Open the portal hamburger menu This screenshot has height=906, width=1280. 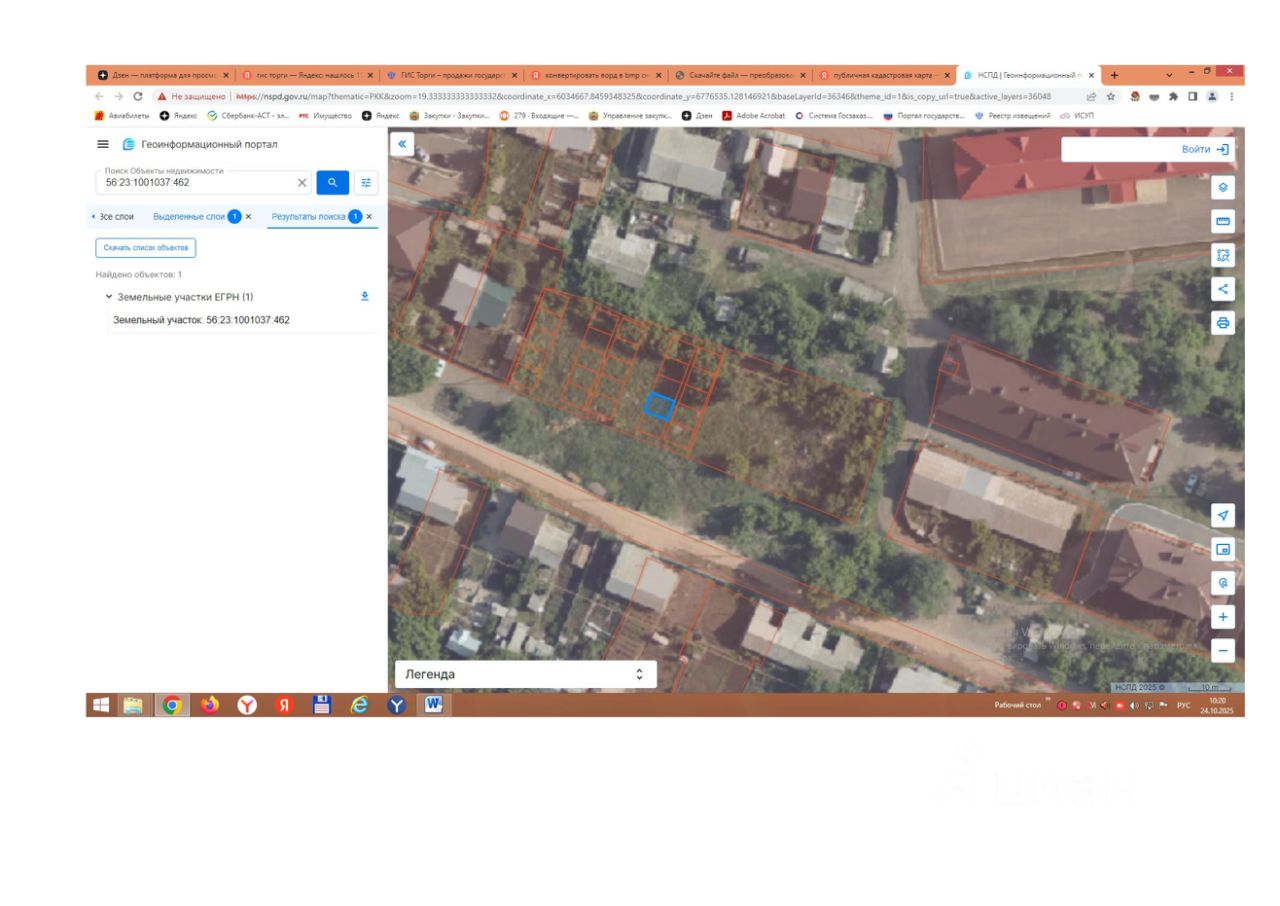[x=102, y=145]
